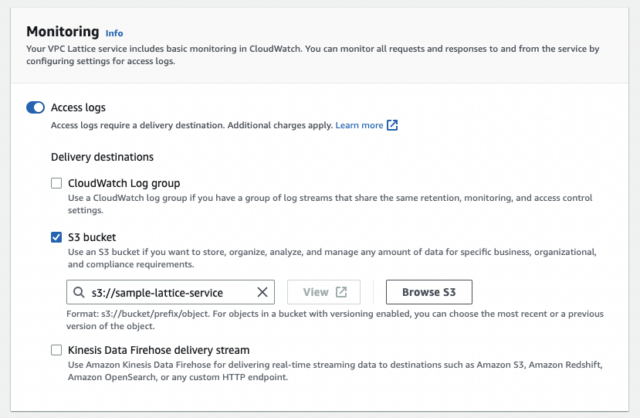
Task: Click the S3 bucket label text
Action: (92, 237)
